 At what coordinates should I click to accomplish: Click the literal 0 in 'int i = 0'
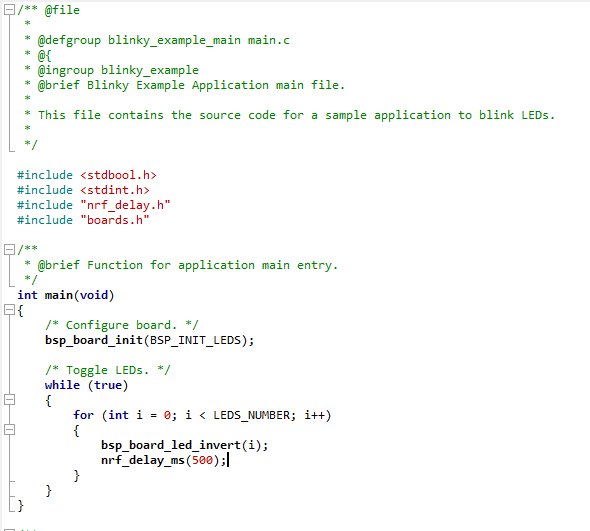[167, 415]
